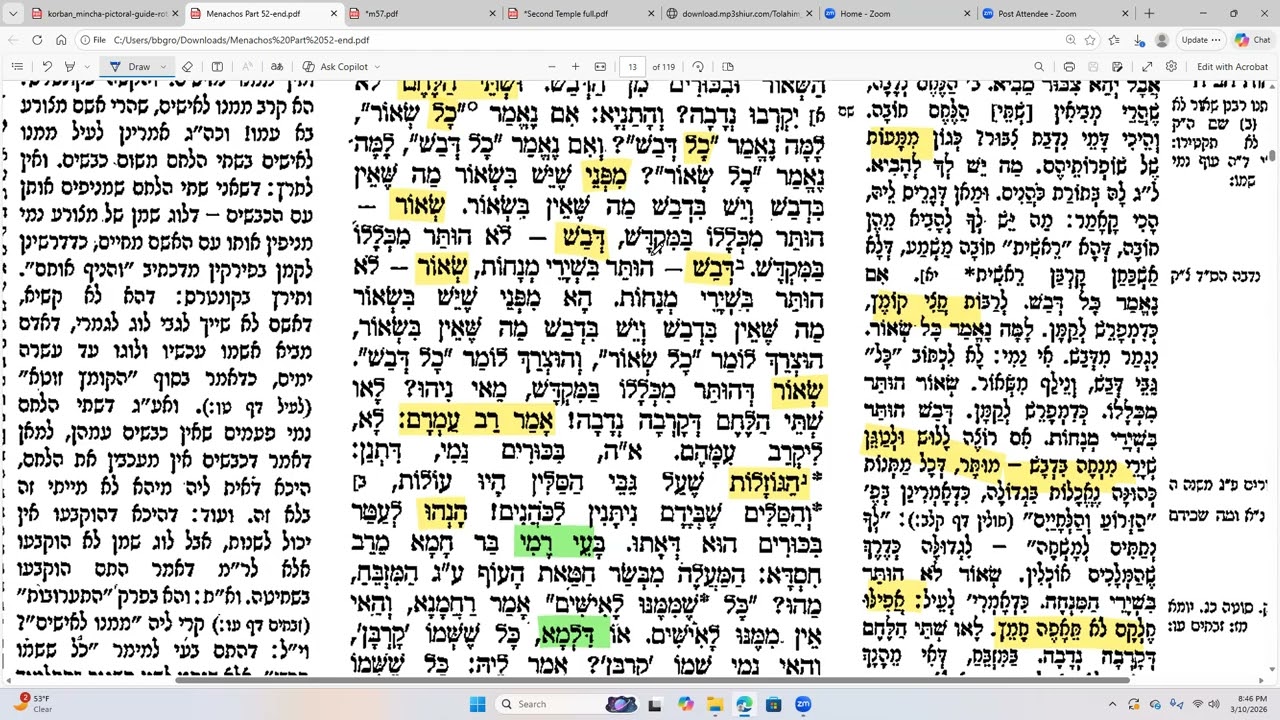Image resolution: width=1280 pixels, height=720 pixels.
Task: Open the tab search dropdown chevron
Action: click(13, 14)
